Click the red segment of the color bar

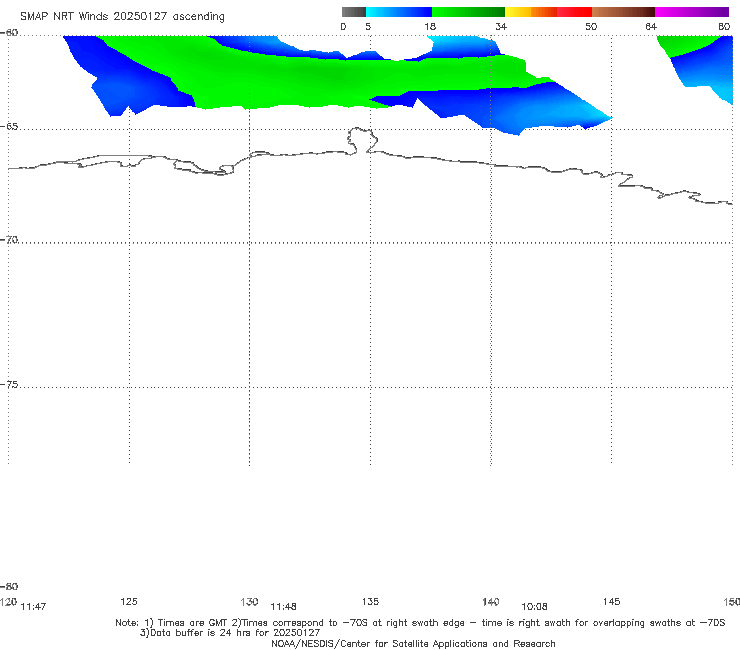point(574,12)
